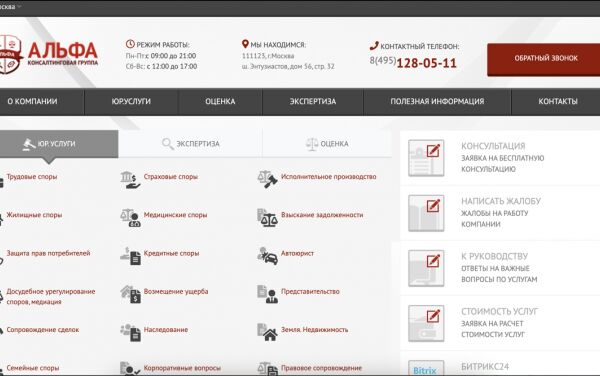Viewport: 600px width, 376px height.
Task: Open the Юр.услуги navigation menu
Action: [x=131, y=101]
